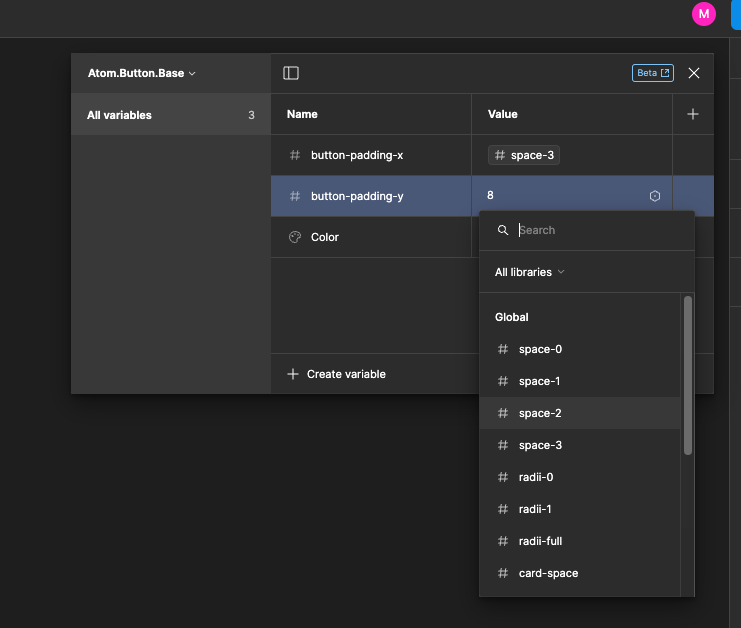The width and height of the screenshot is (741, 628).
Task: Expand the Atom.Button.Base collection dropdown
Action: (142, 74)
